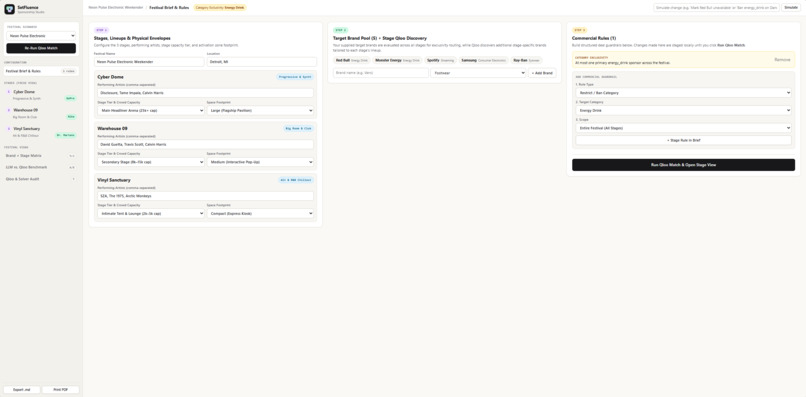
Task: Click the Commercial Rules (1) heading
Action: coord(590,38)
